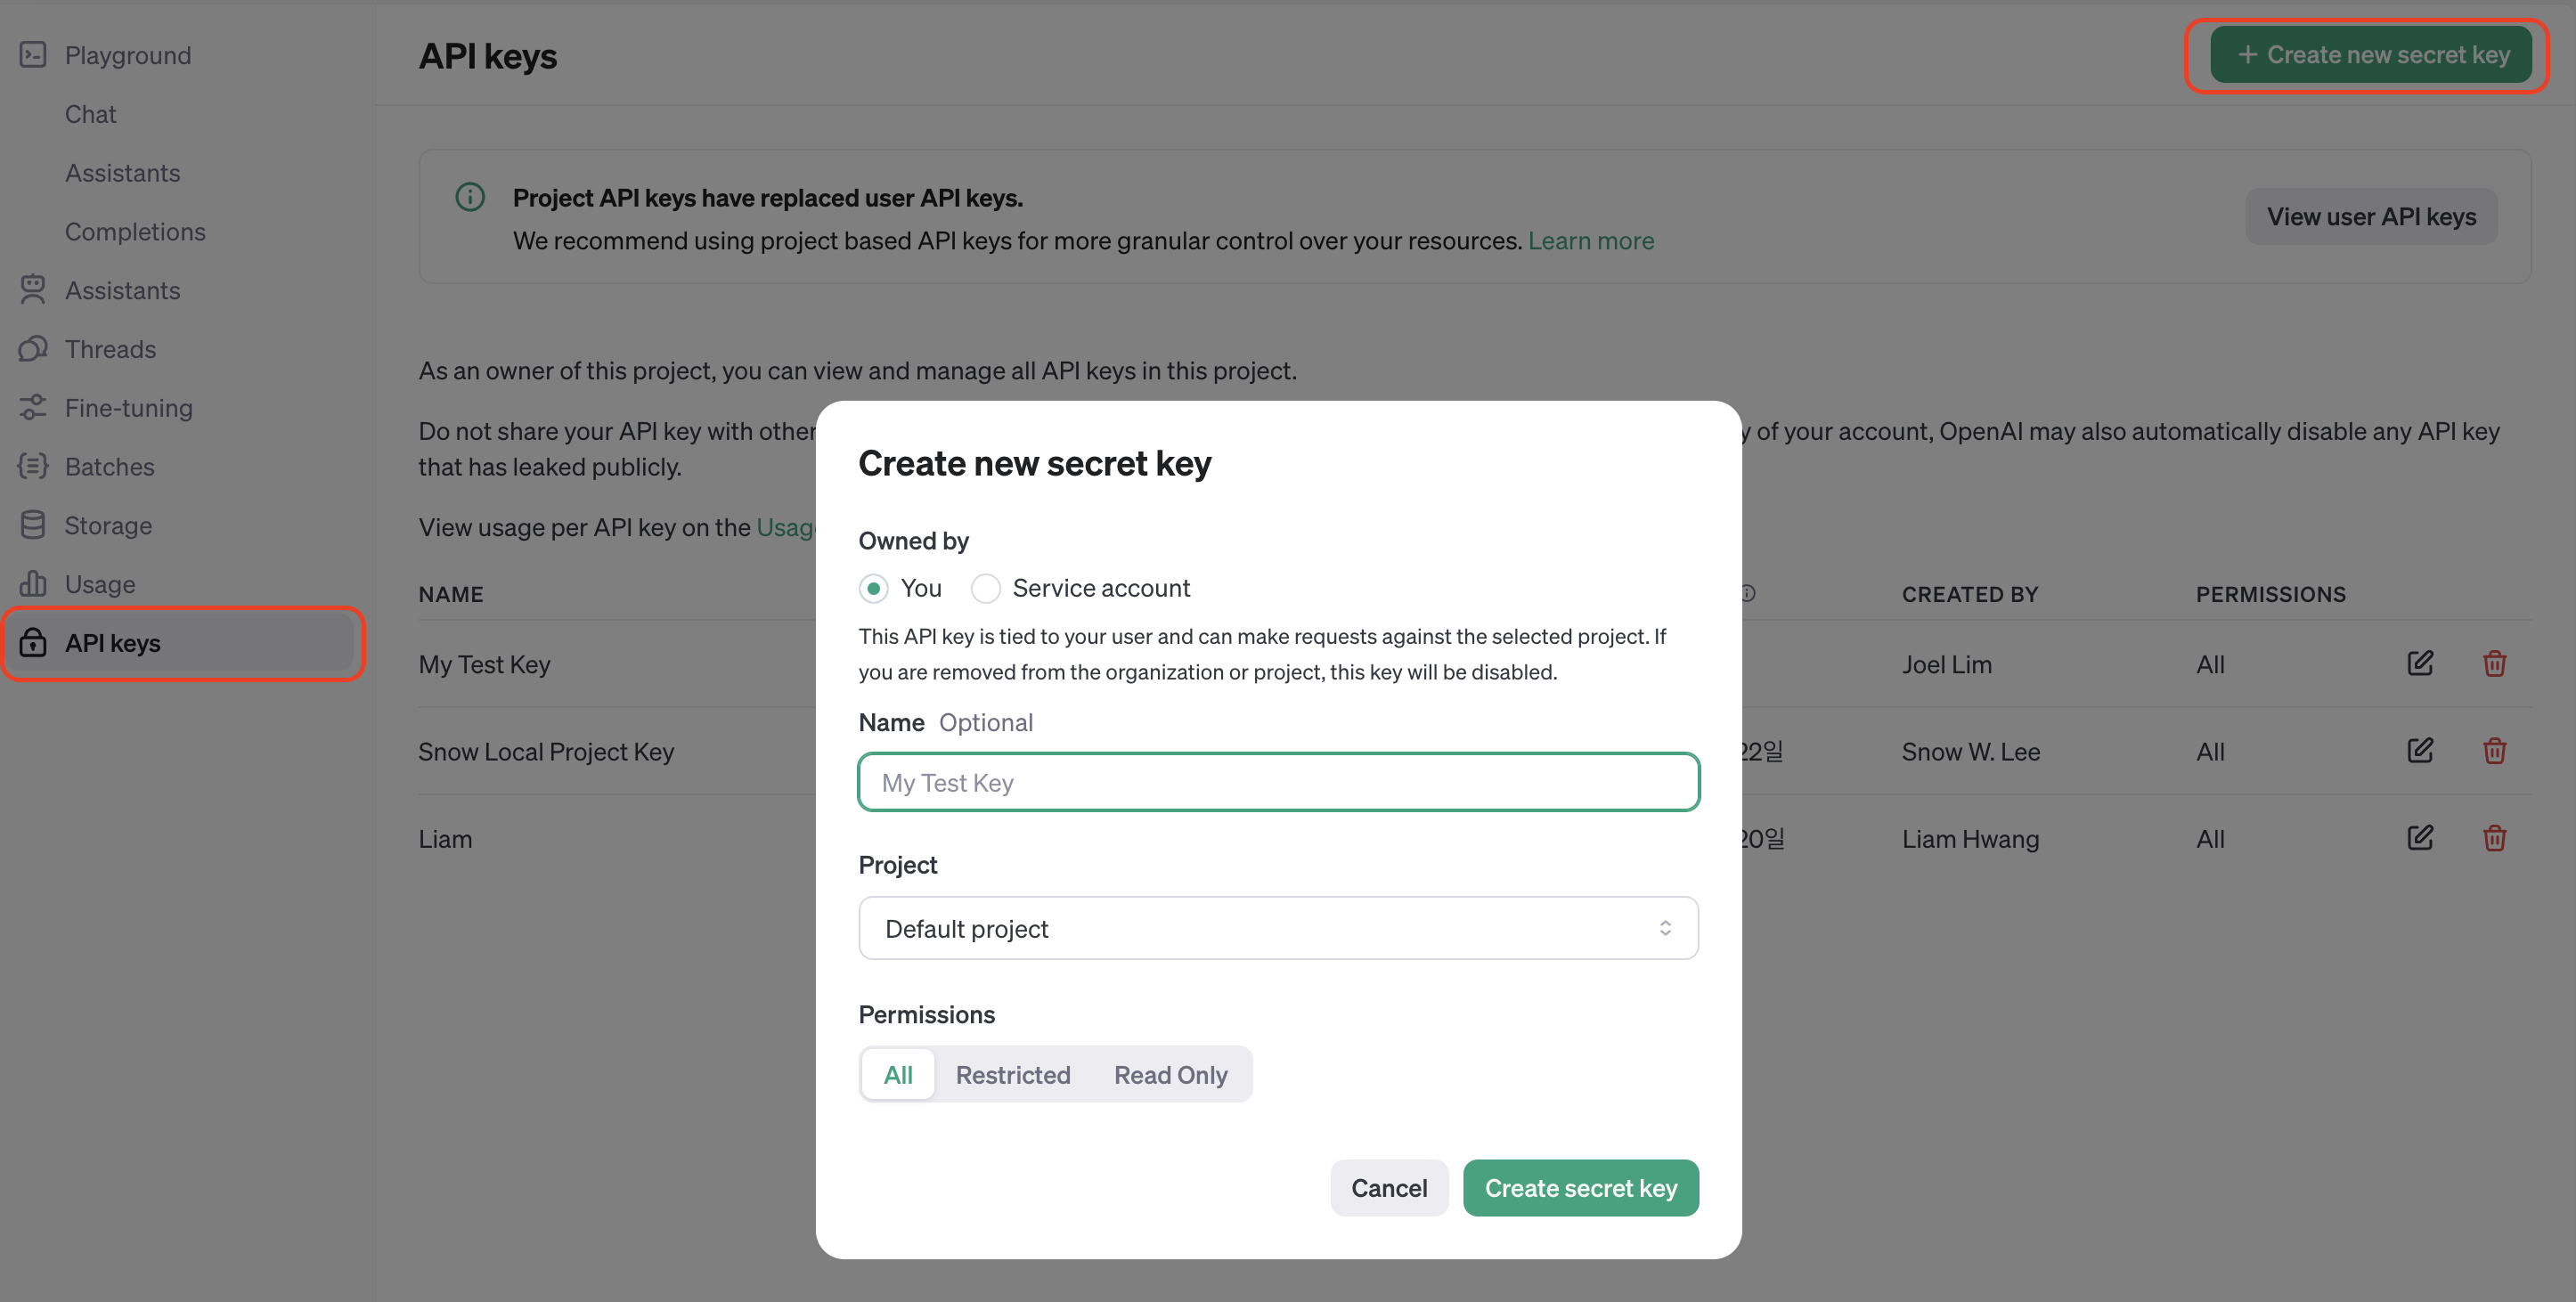Viewport: 2576px width, 1302px height.
Task: Click the API keys lock icon
Action: (x=33, y=643)
